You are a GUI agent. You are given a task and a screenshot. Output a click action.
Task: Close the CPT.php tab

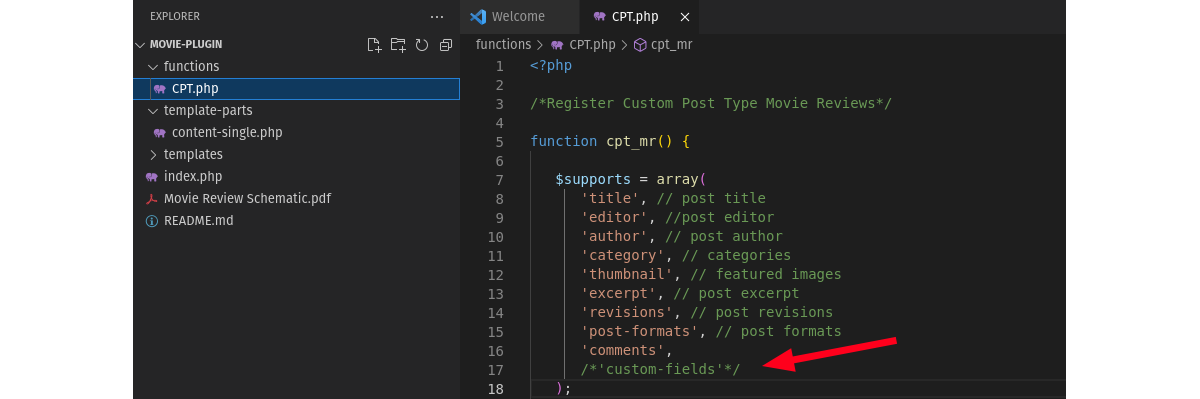(684, 17)
